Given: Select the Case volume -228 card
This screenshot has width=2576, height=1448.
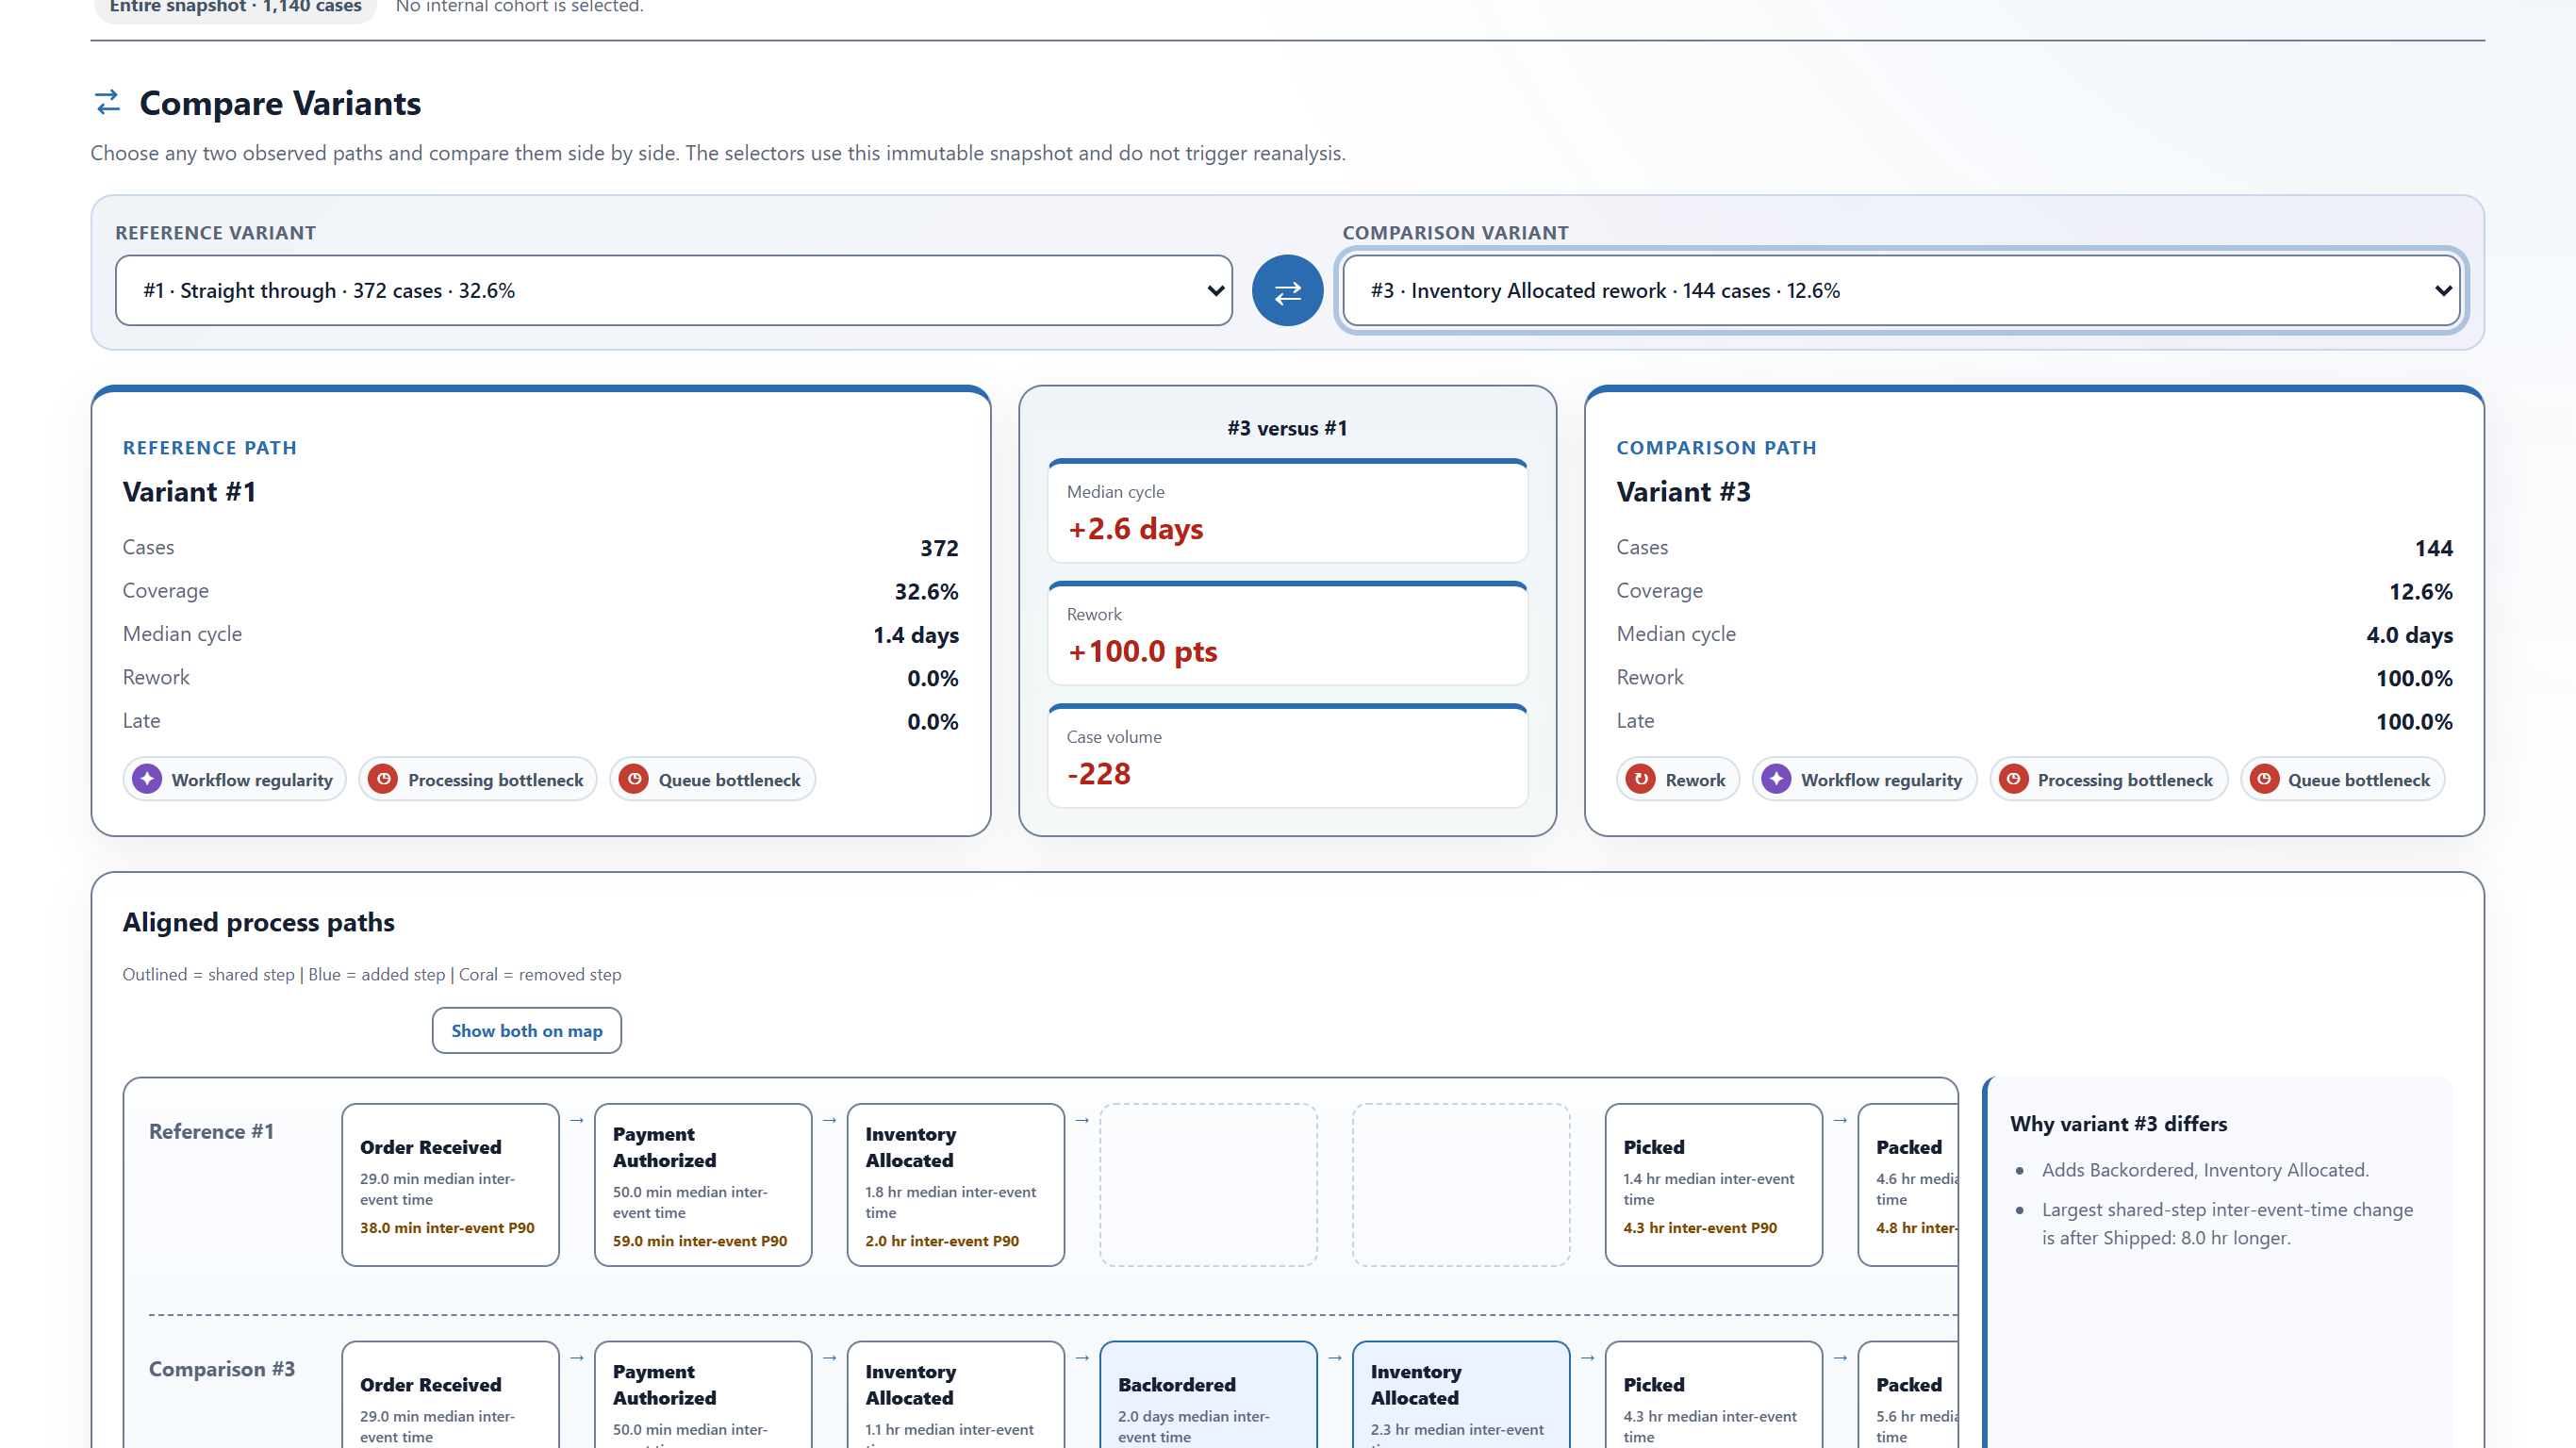Looking at the screenshot, I should (x=1287, y=756).
